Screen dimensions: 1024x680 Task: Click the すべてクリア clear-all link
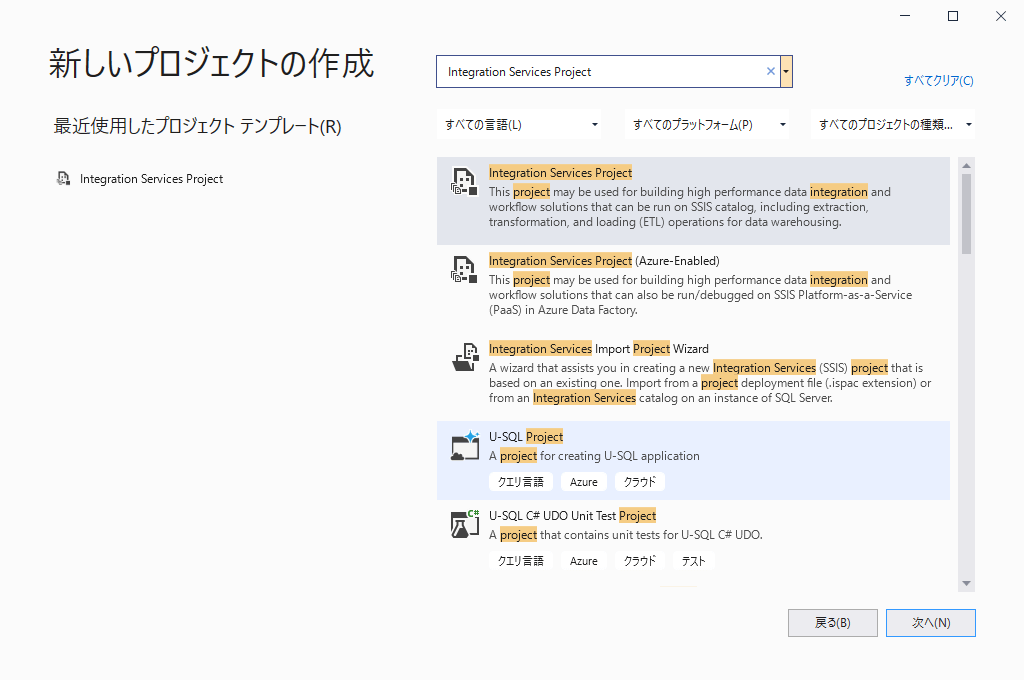(x=938, y=81)
